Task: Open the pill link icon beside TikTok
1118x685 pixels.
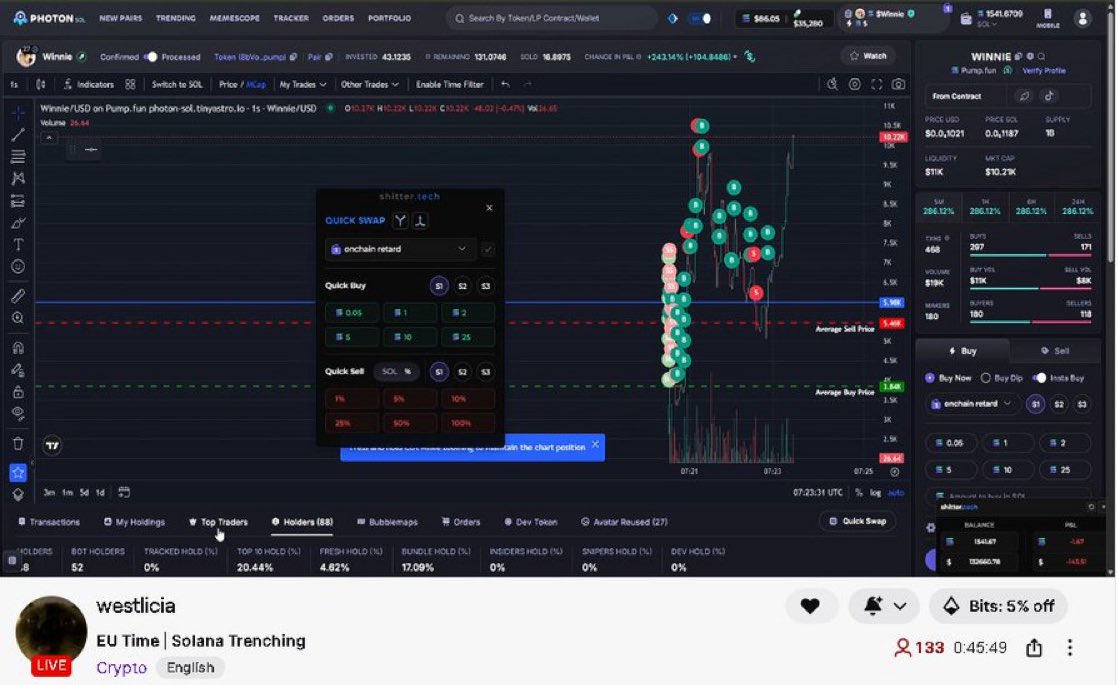Action: tap(1025, 96)
